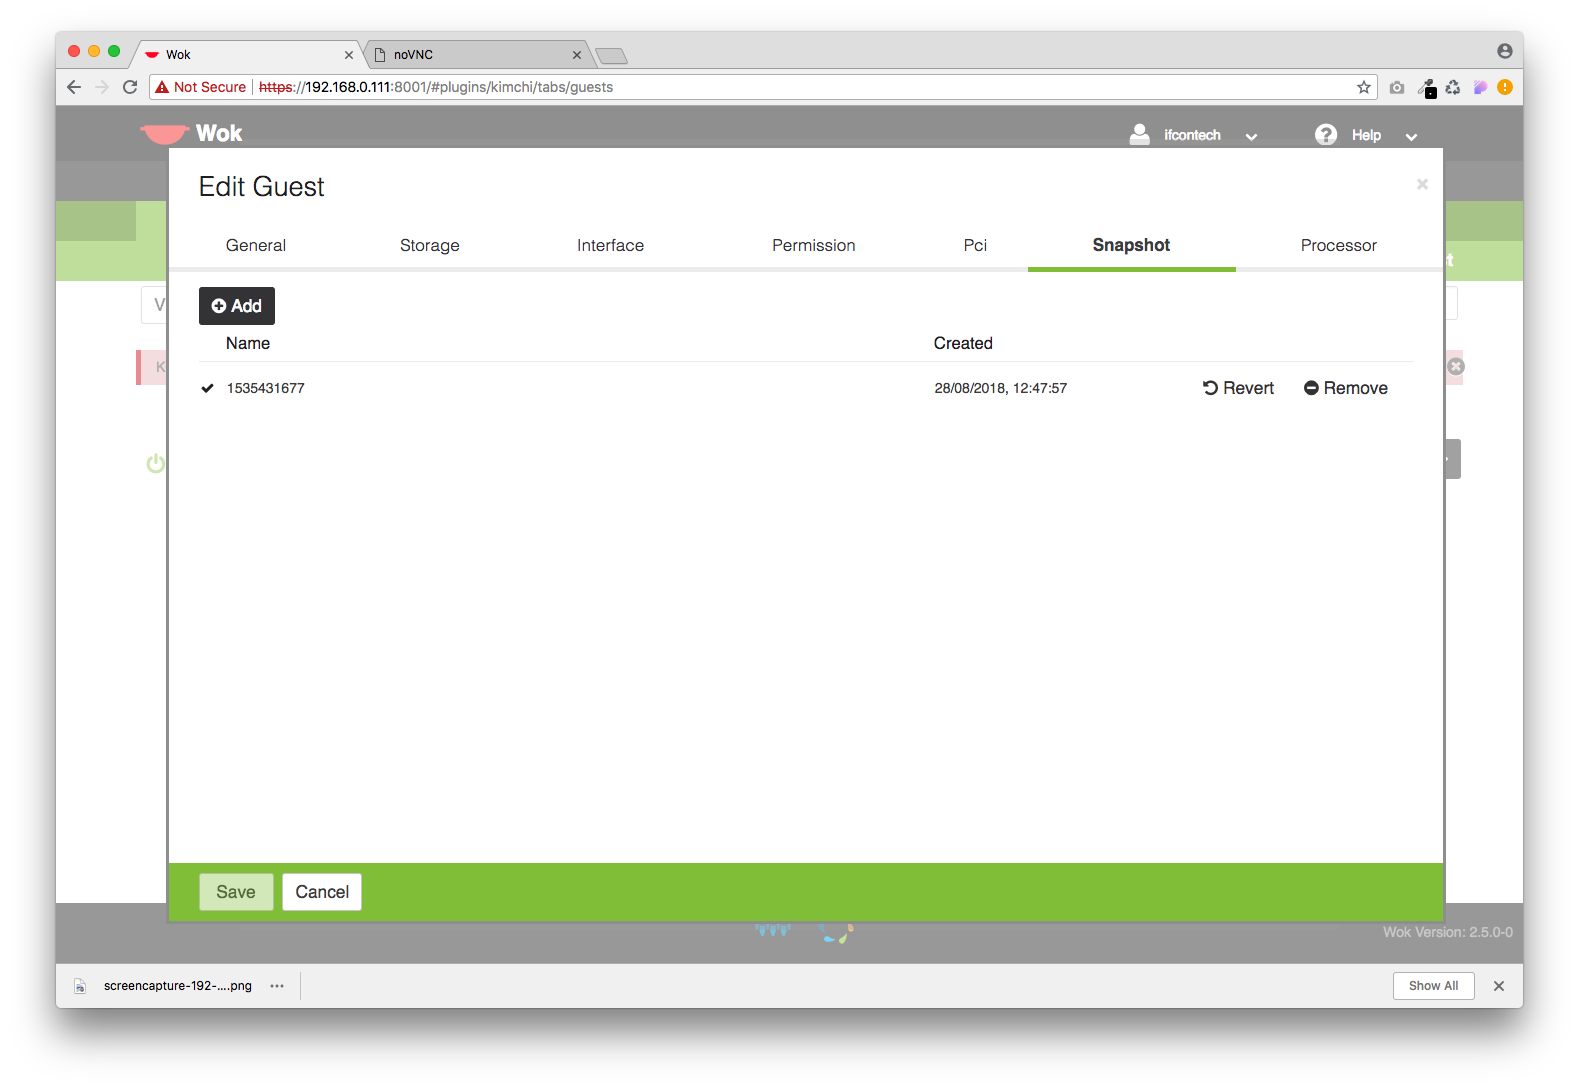Switch to the Processor tab
This screenshot has height=1088, width=1579.
(1338, 245)
